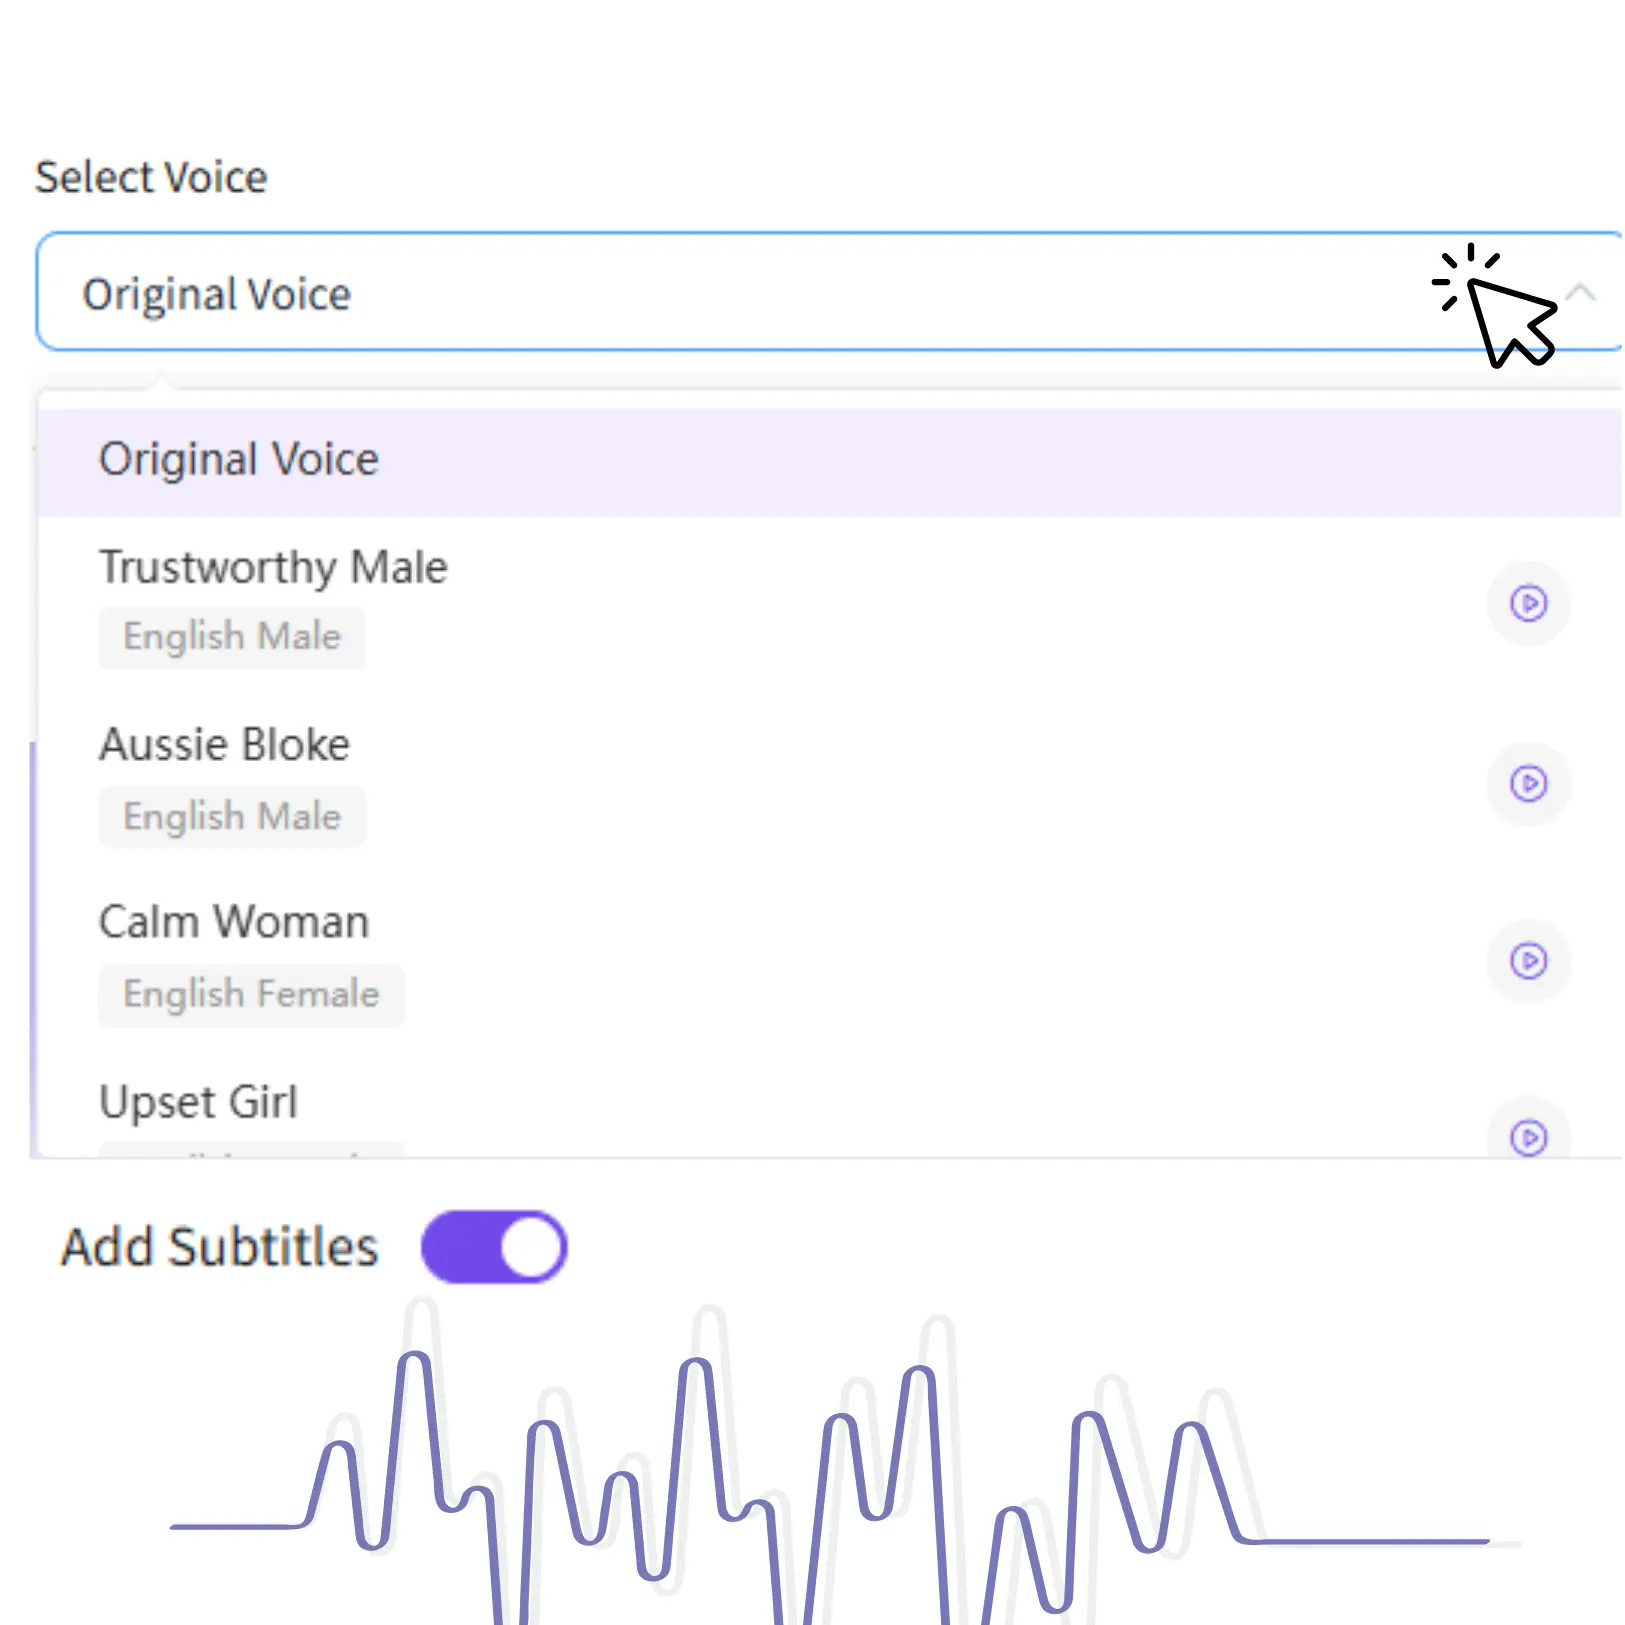1625x1625 pixels.
Task: Click the English Male tag under Trustworthy Male
Action: coord(232,637)
